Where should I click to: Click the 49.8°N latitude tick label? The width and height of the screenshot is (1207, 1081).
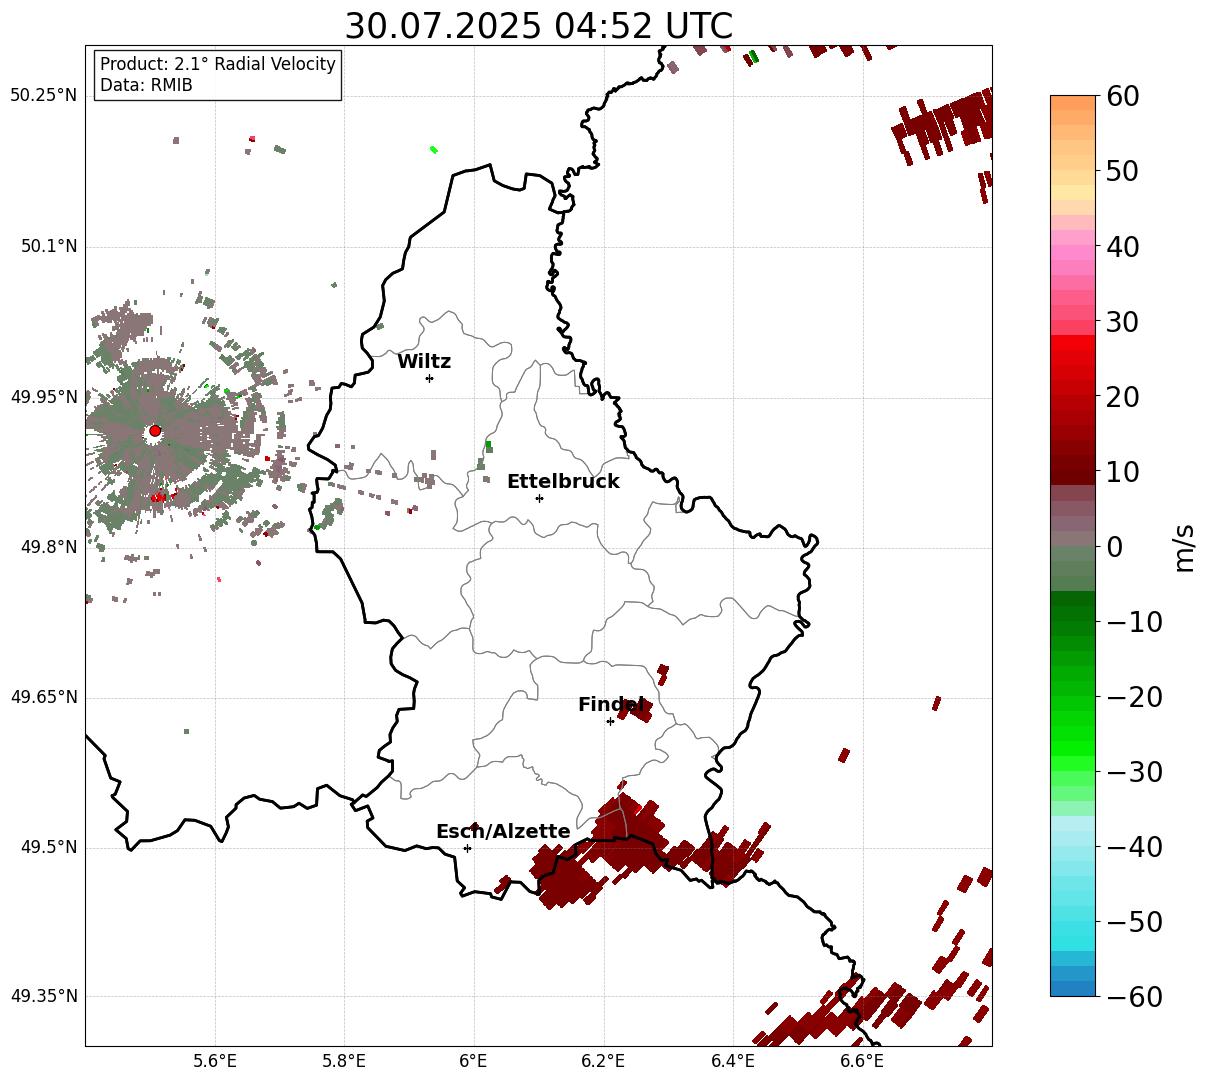click(48, 547)
